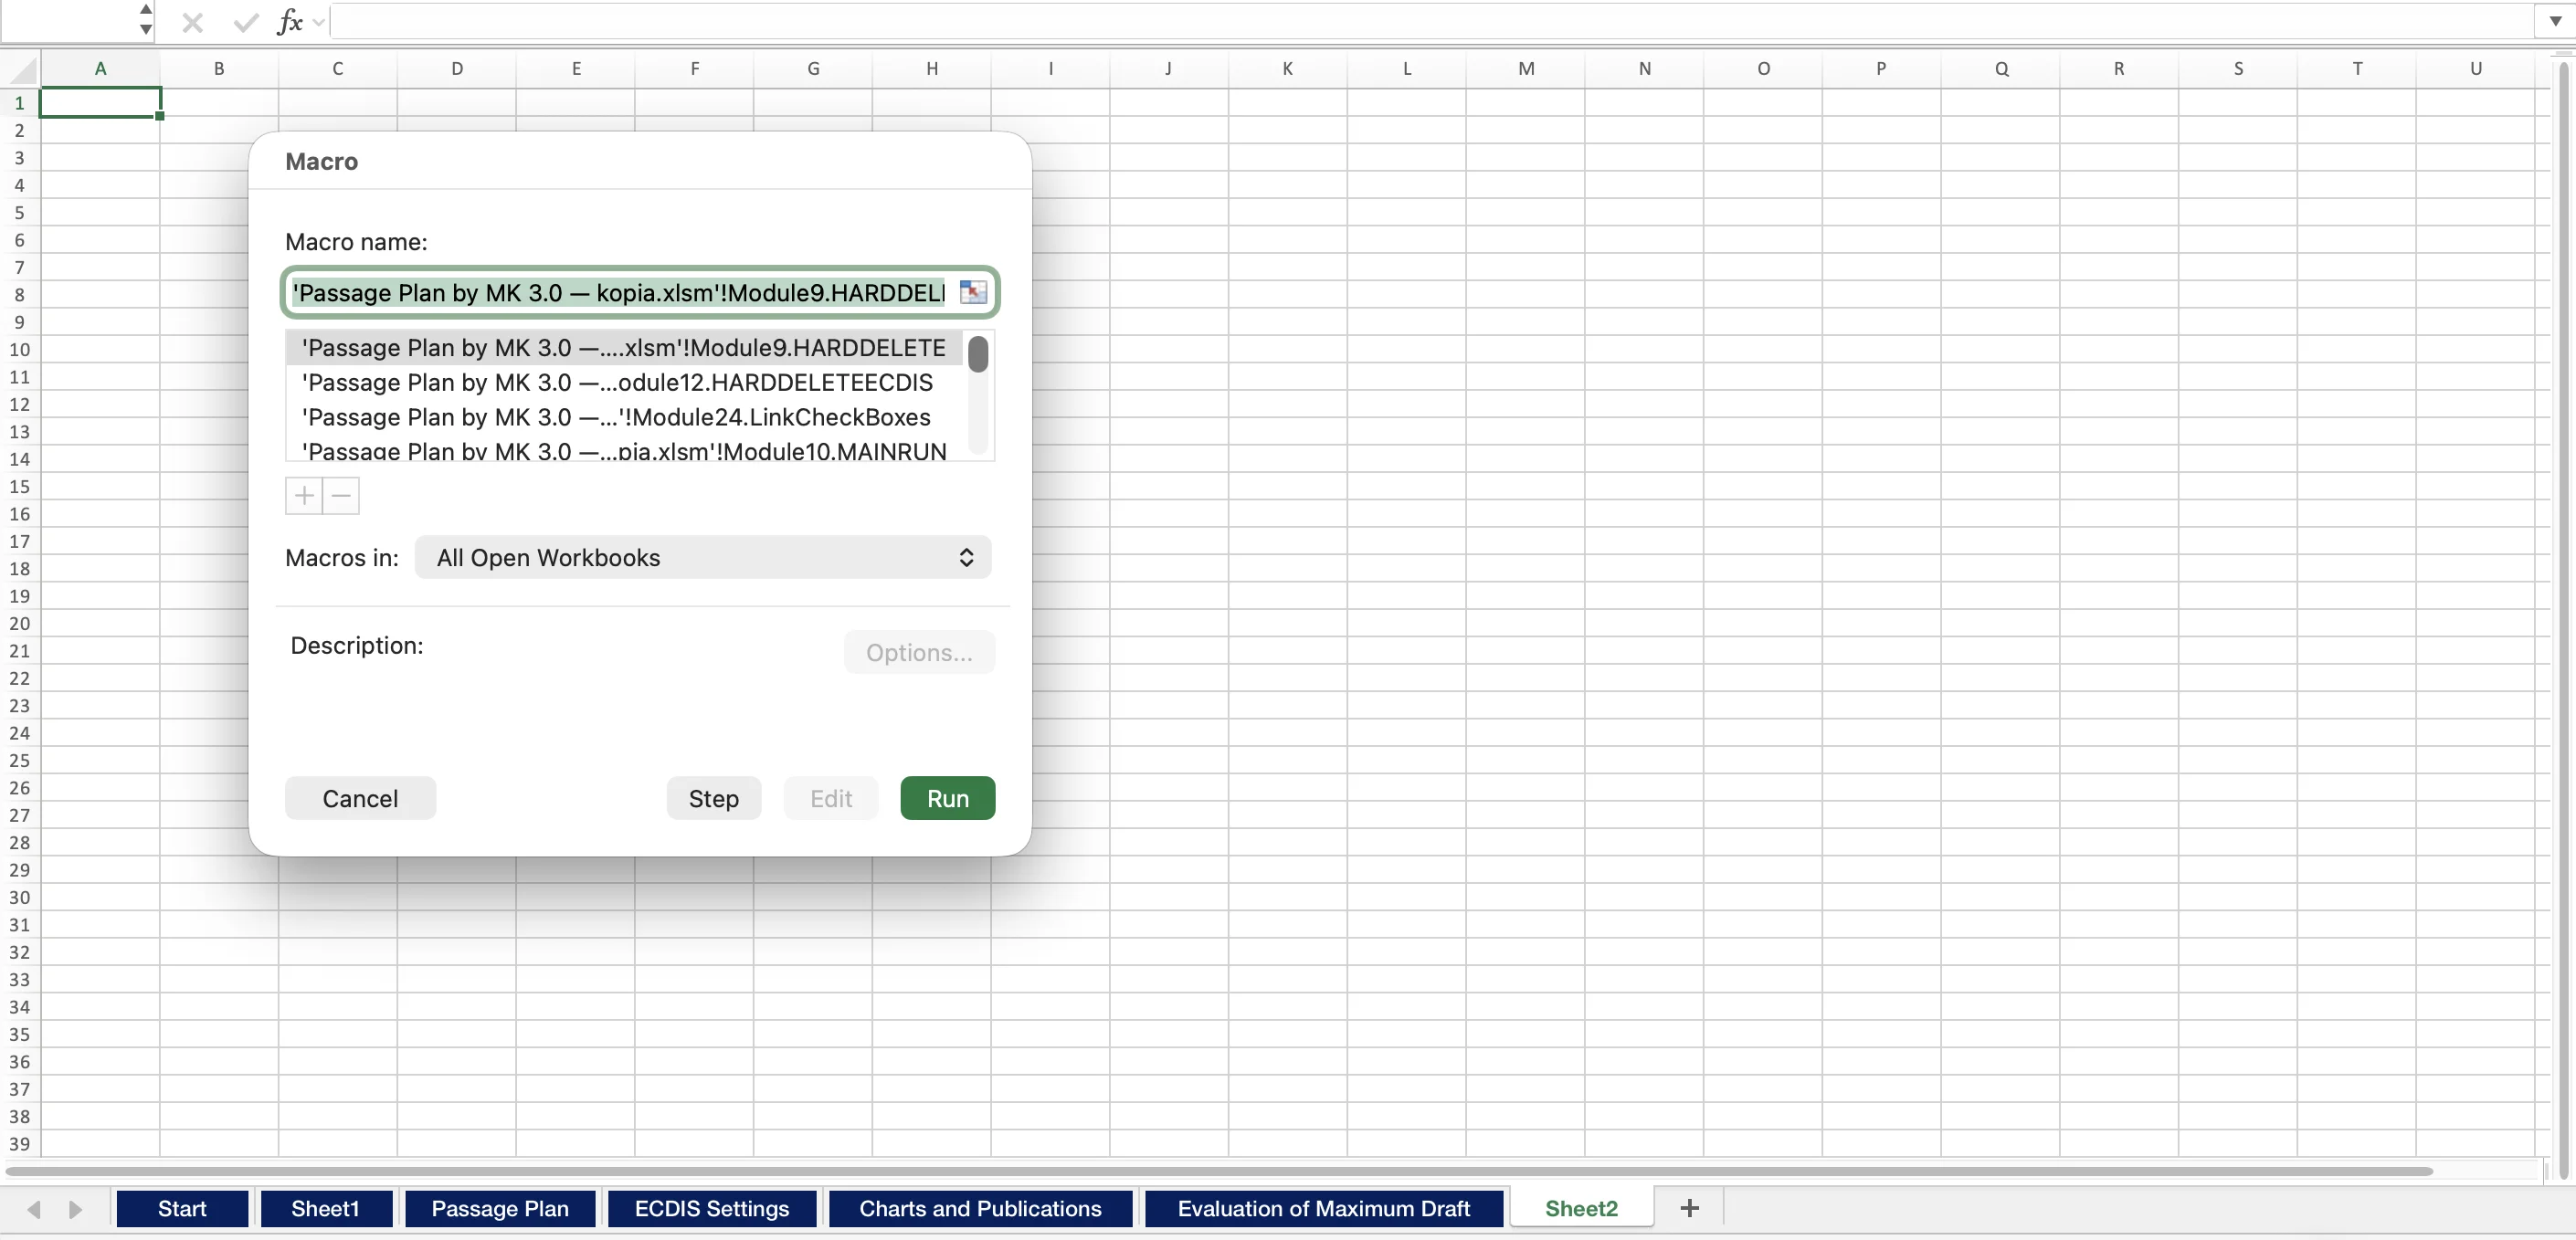2576x1240 pixels.
Task: Open the fx function dropdown chevron
Action: 319,22
